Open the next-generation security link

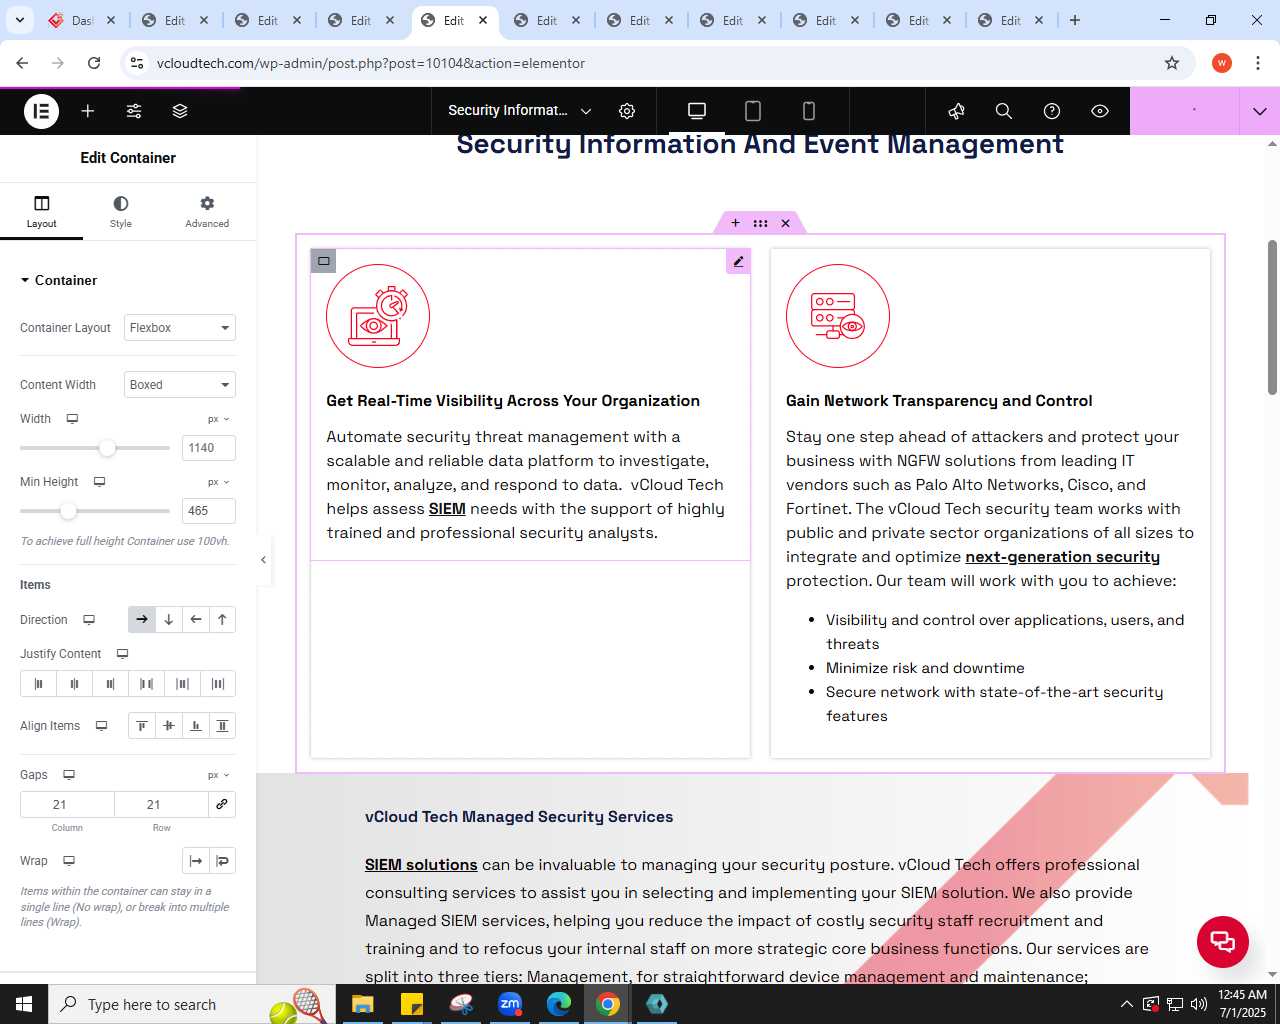(x=1062, y=557)
